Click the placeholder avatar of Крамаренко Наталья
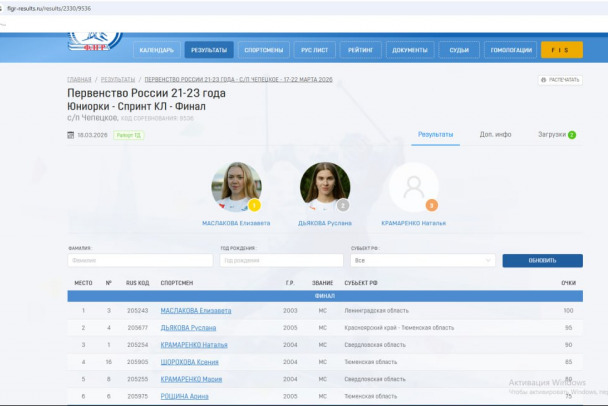The height and width of the screenshot is (406, 608). pyautogui.click(x=413, y=187)
